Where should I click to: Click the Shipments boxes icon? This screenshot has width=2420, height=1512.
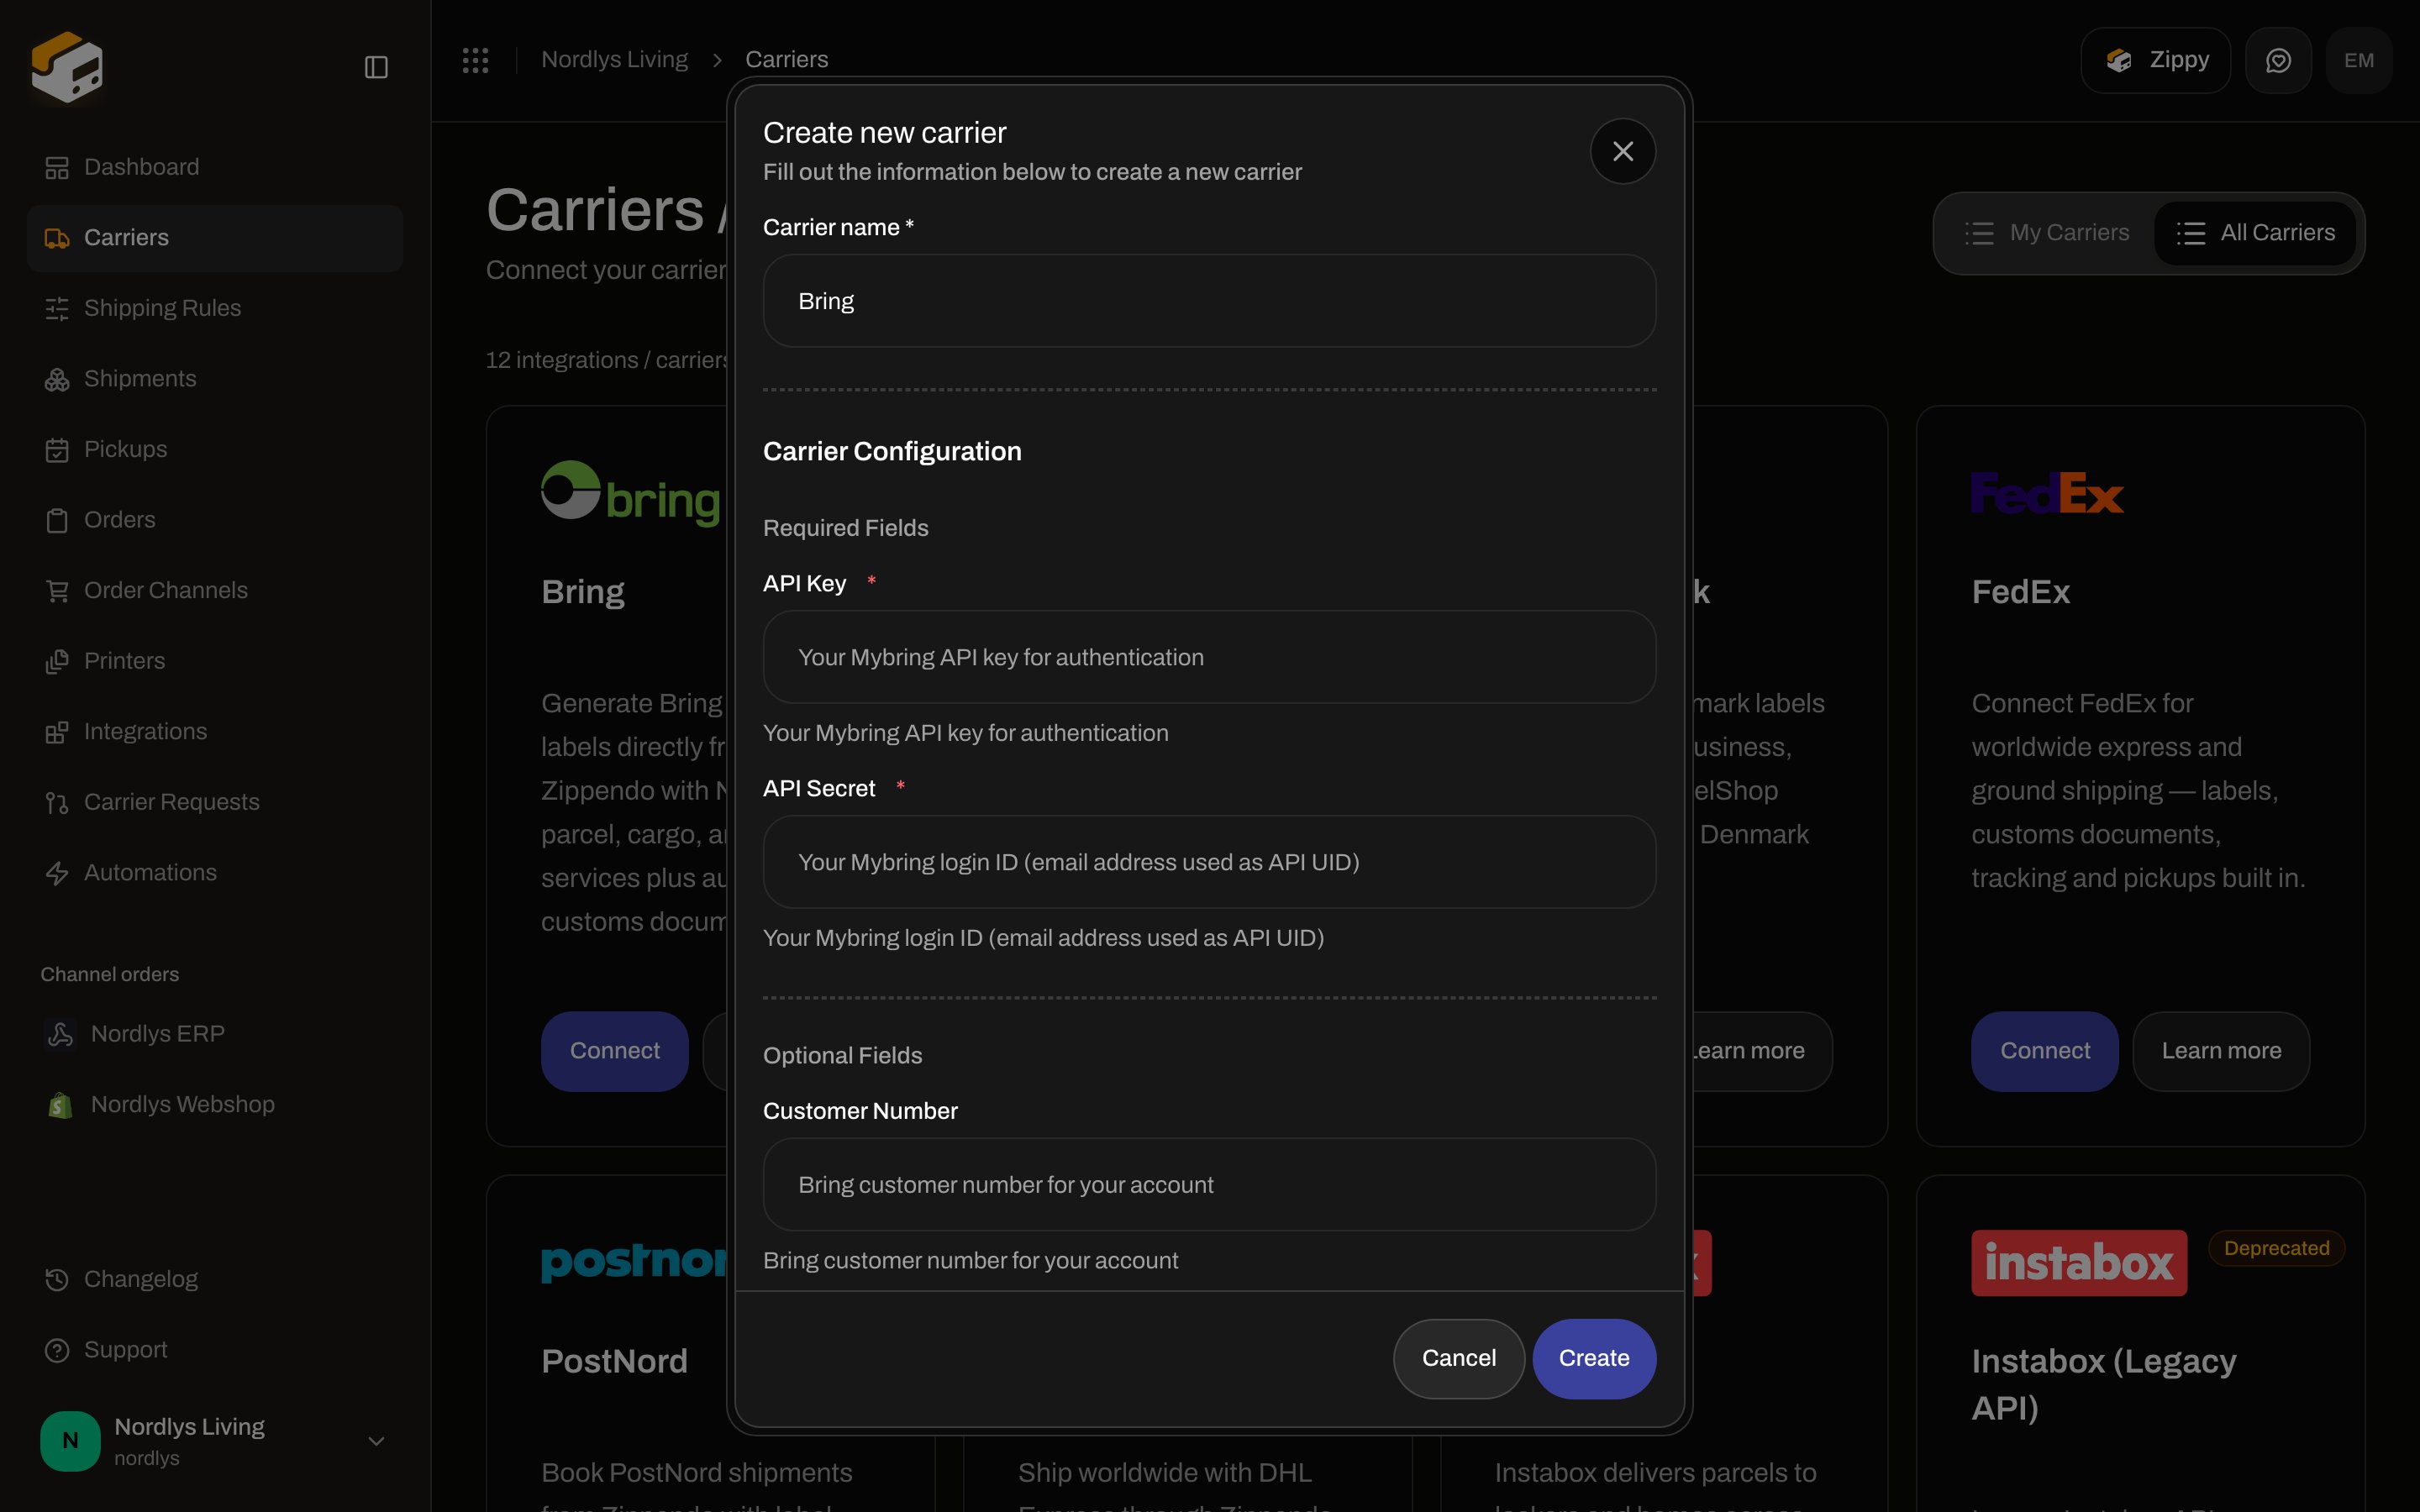[57, 379]
